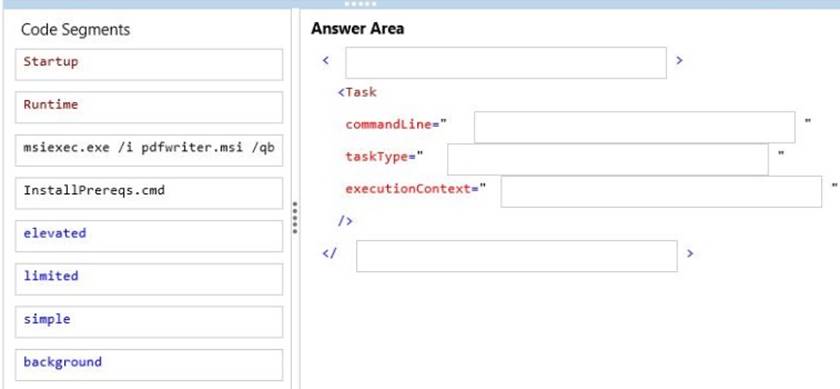Click the taskType answer box
Image resolution: width=840 pixels, height=389 pixels.
(608, 159)
